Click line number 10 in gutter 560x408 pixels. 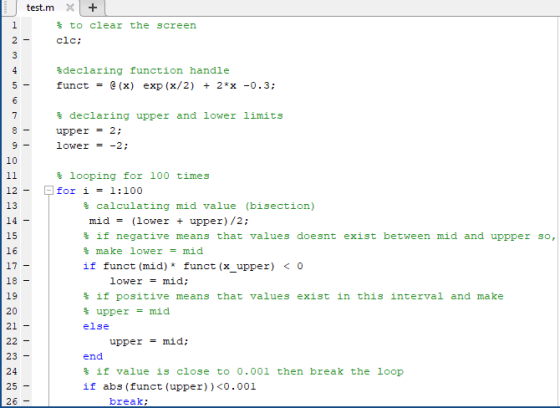coord(11,160)
